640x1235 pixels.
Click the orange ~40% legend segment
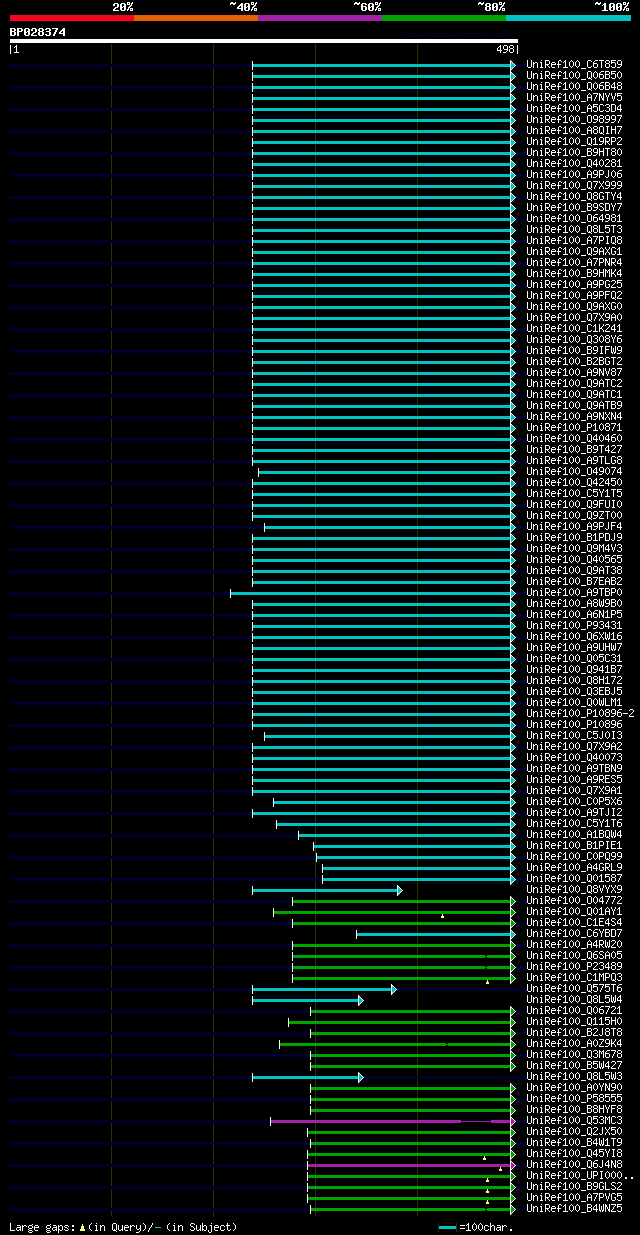point(196,17)
